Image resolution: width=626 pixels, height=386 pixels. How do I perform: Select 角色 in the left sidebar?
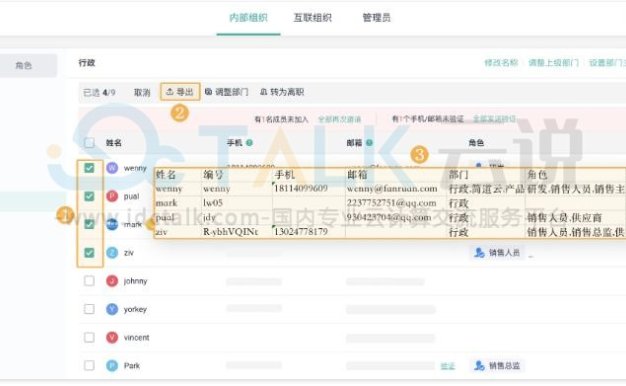click(x=24, y=65)
